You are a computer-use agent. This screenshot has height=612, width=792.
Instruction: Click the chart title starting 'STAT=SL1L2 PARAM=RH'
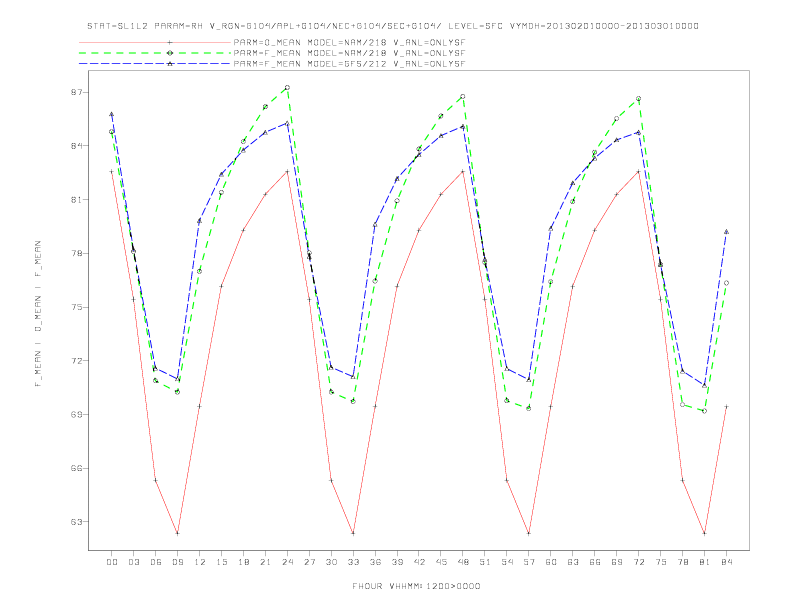tap(393, 26)
